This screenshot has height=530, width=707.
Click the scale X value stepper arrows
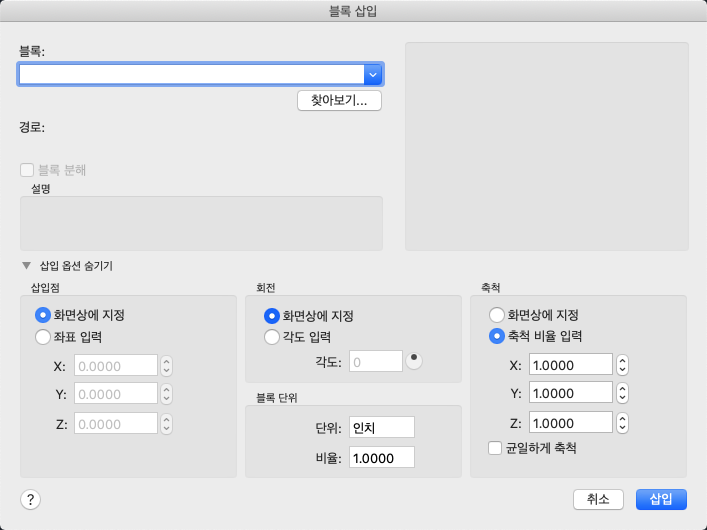point(622,365)
